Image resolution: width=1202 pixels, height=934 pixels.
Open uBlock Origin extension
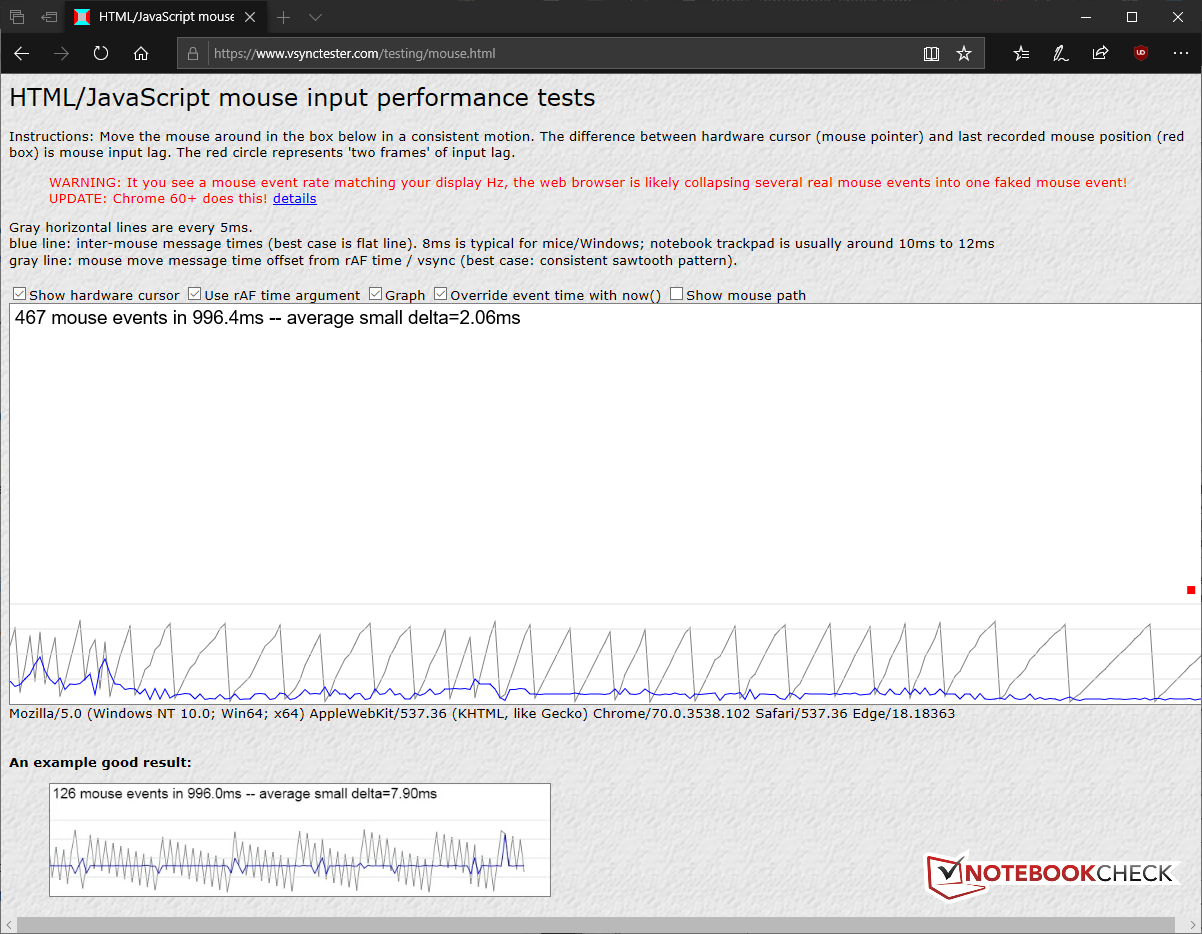point(1141,53)
